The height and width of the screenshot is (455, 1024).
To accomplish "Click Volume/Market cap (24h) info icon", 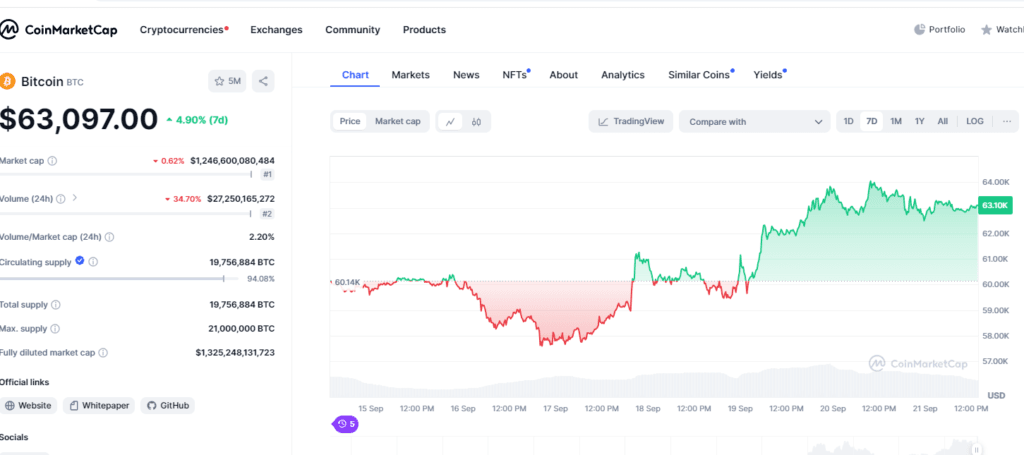I will [x=109, y=237].
